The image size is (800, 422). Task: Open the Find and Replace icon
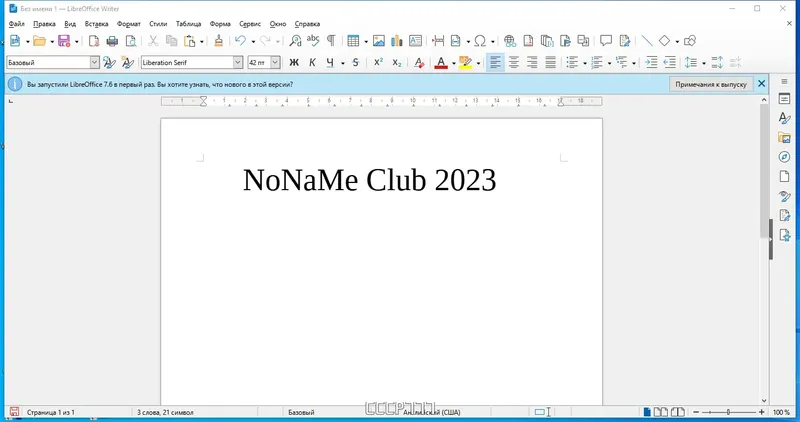(x=295, y=41)
